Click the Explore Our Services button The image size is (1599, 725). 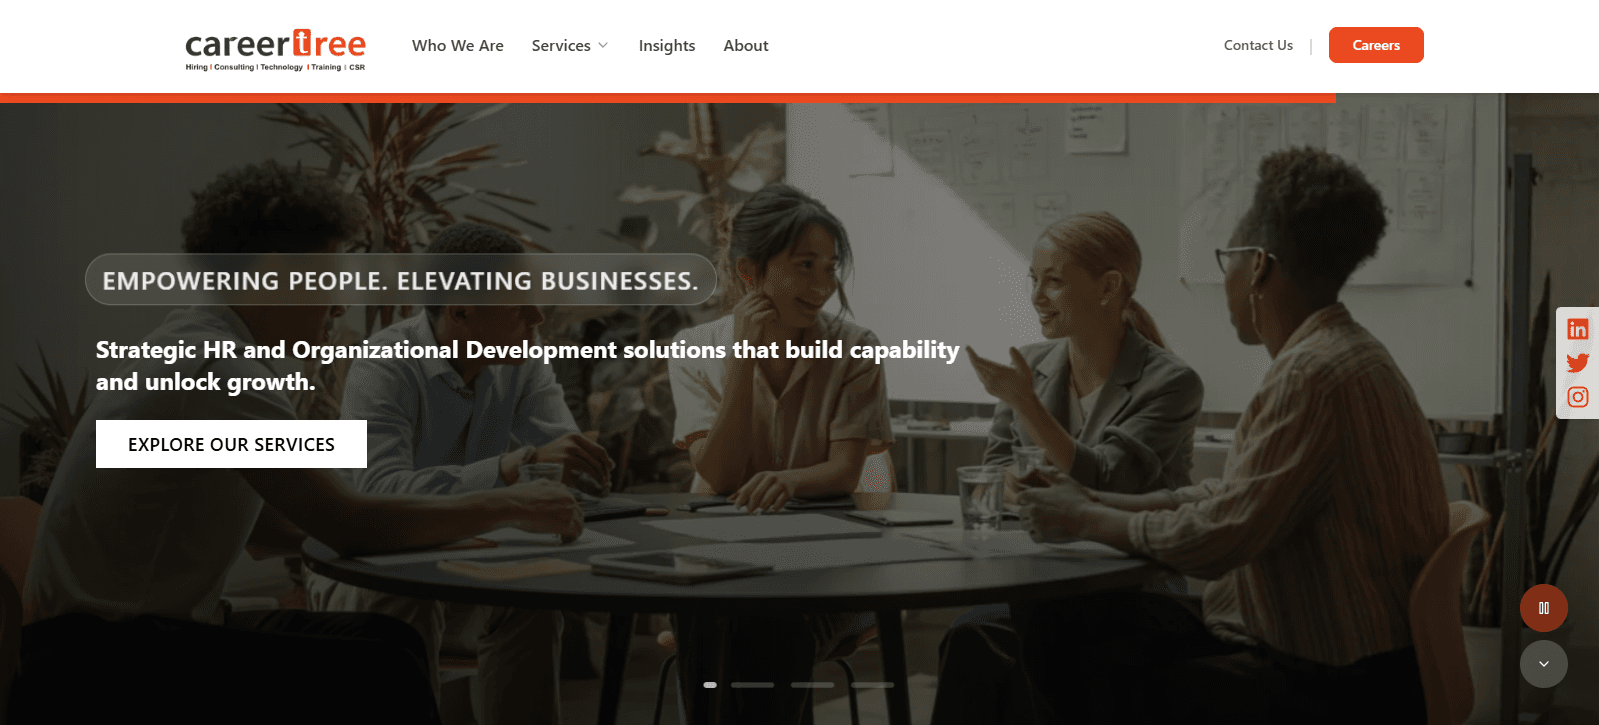[x=231, y=444]
